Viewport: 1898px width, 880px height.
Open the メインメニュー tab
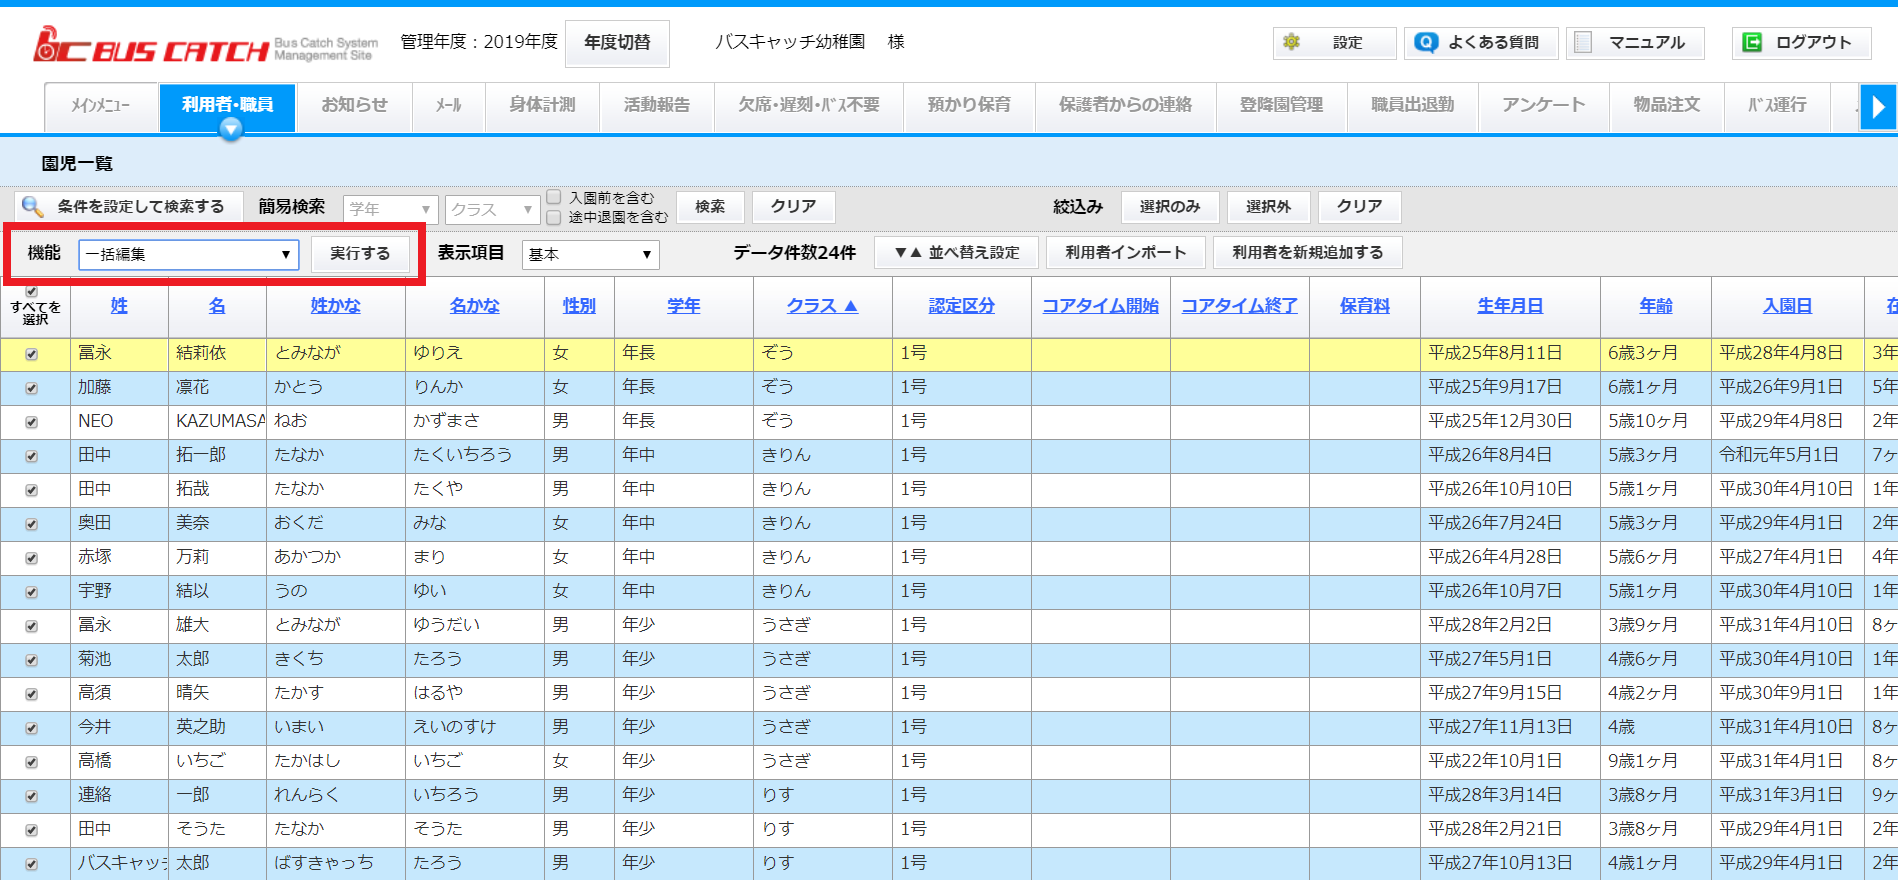point(100,105)
